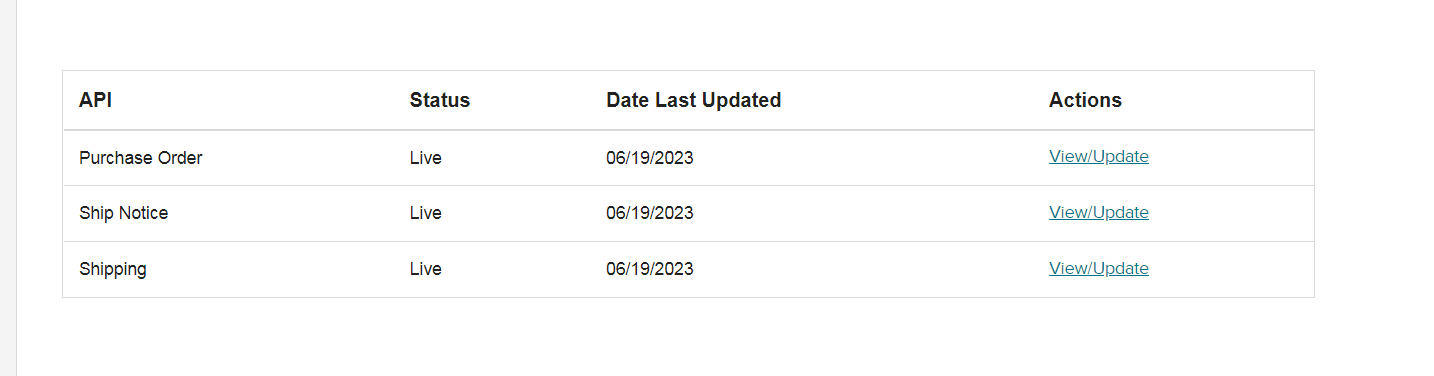Click Live status in Ship Notice row
This screenshot has width=1434, height=376.
click(425, 213)
